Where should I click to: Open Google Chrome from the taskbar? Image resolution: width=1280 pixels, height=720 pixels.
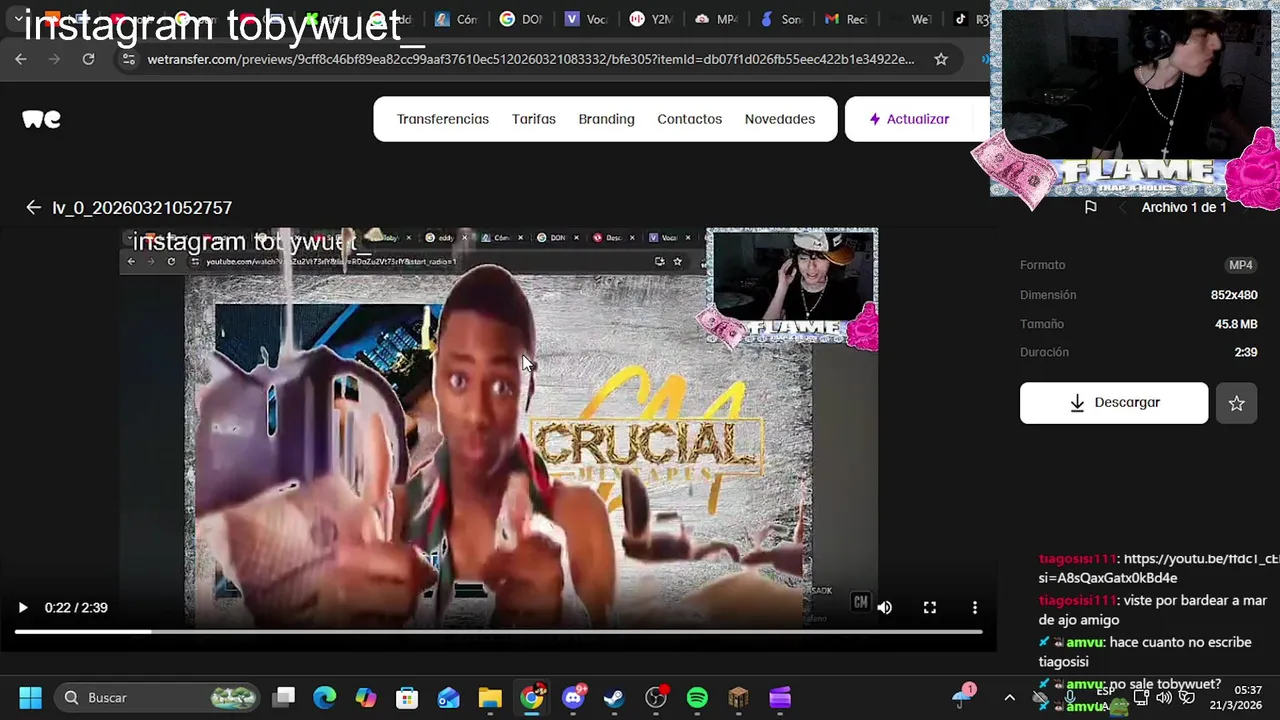point(532,698)
